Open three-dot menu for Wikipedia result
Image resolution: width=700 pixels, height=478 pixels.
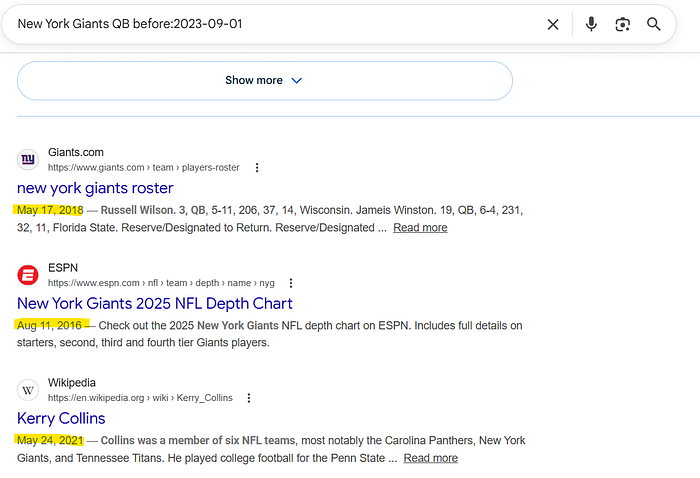coord(249,398)
